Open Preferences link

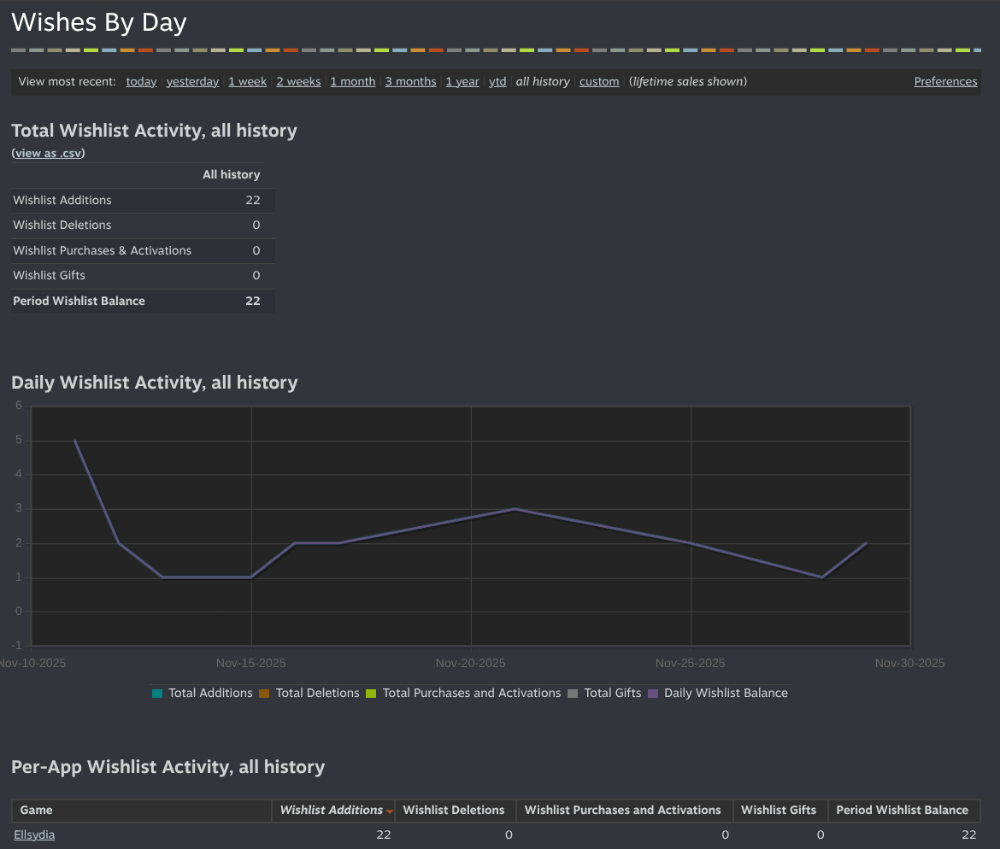click(945, 82)
